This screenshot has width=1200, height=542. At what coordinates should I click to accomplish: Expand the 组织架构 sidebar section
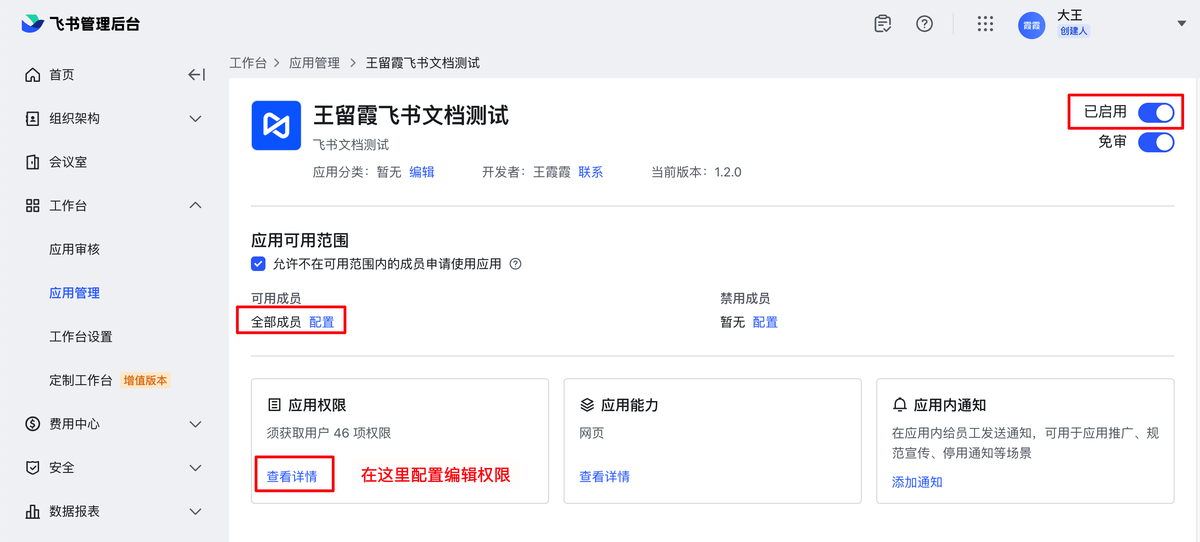196,119
